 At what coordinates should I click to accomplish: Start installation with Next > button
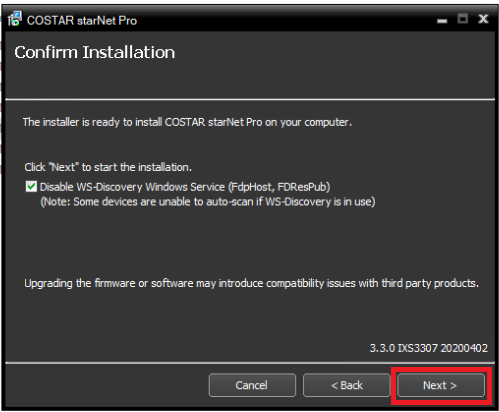click(x=441, y=385)
